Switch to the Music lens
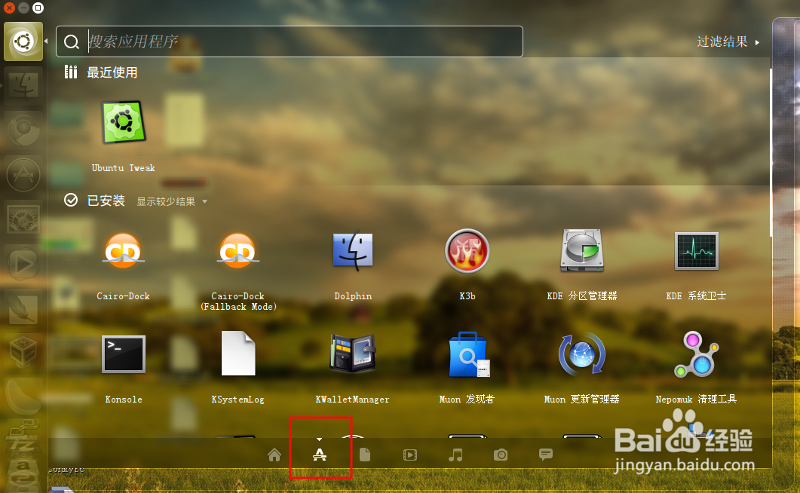This screenshot has width=800, height=493. click(x=455, y=455)
